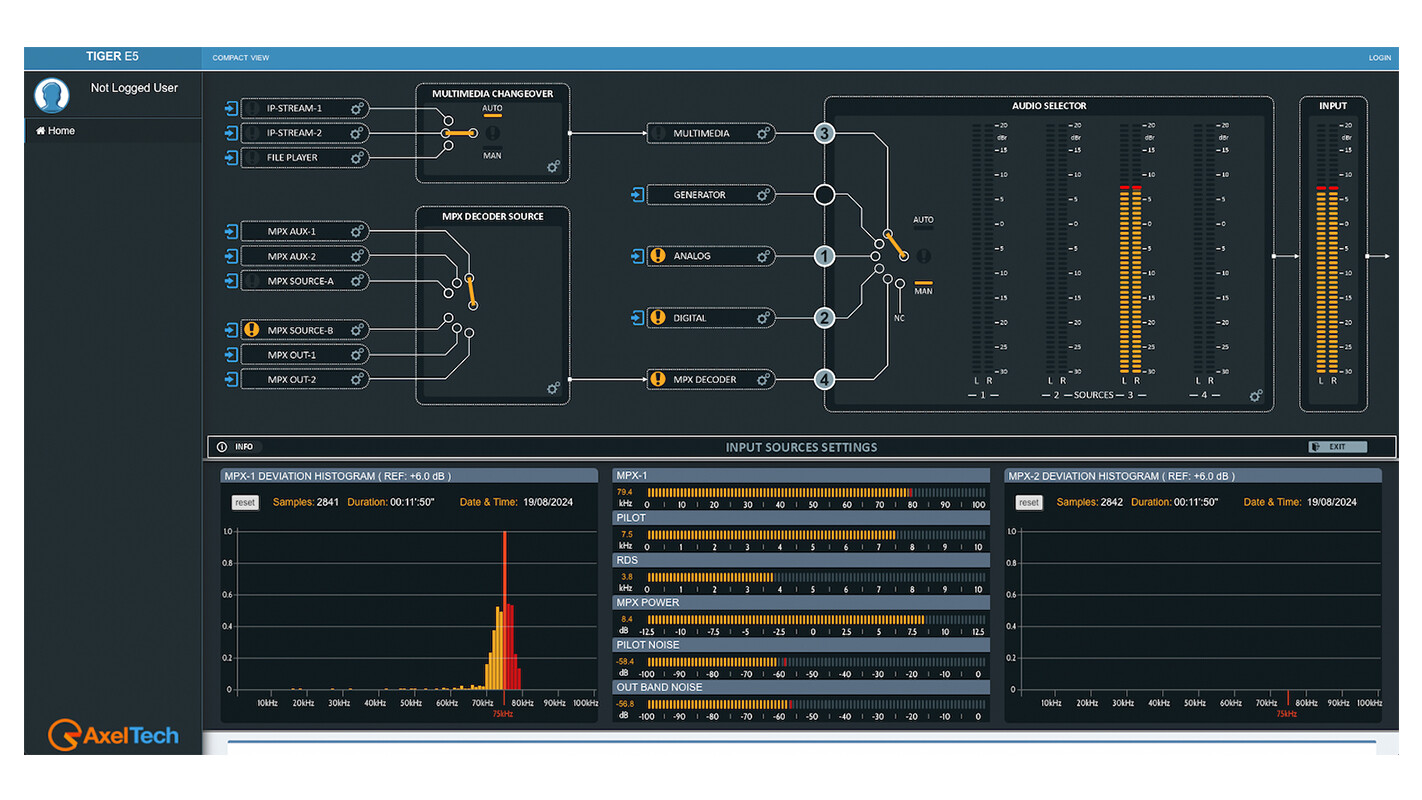Image resolution: width=1422 pixels, height=800 pixels.
Task: Click the LOGIN link
Action: pos(1379,58)
